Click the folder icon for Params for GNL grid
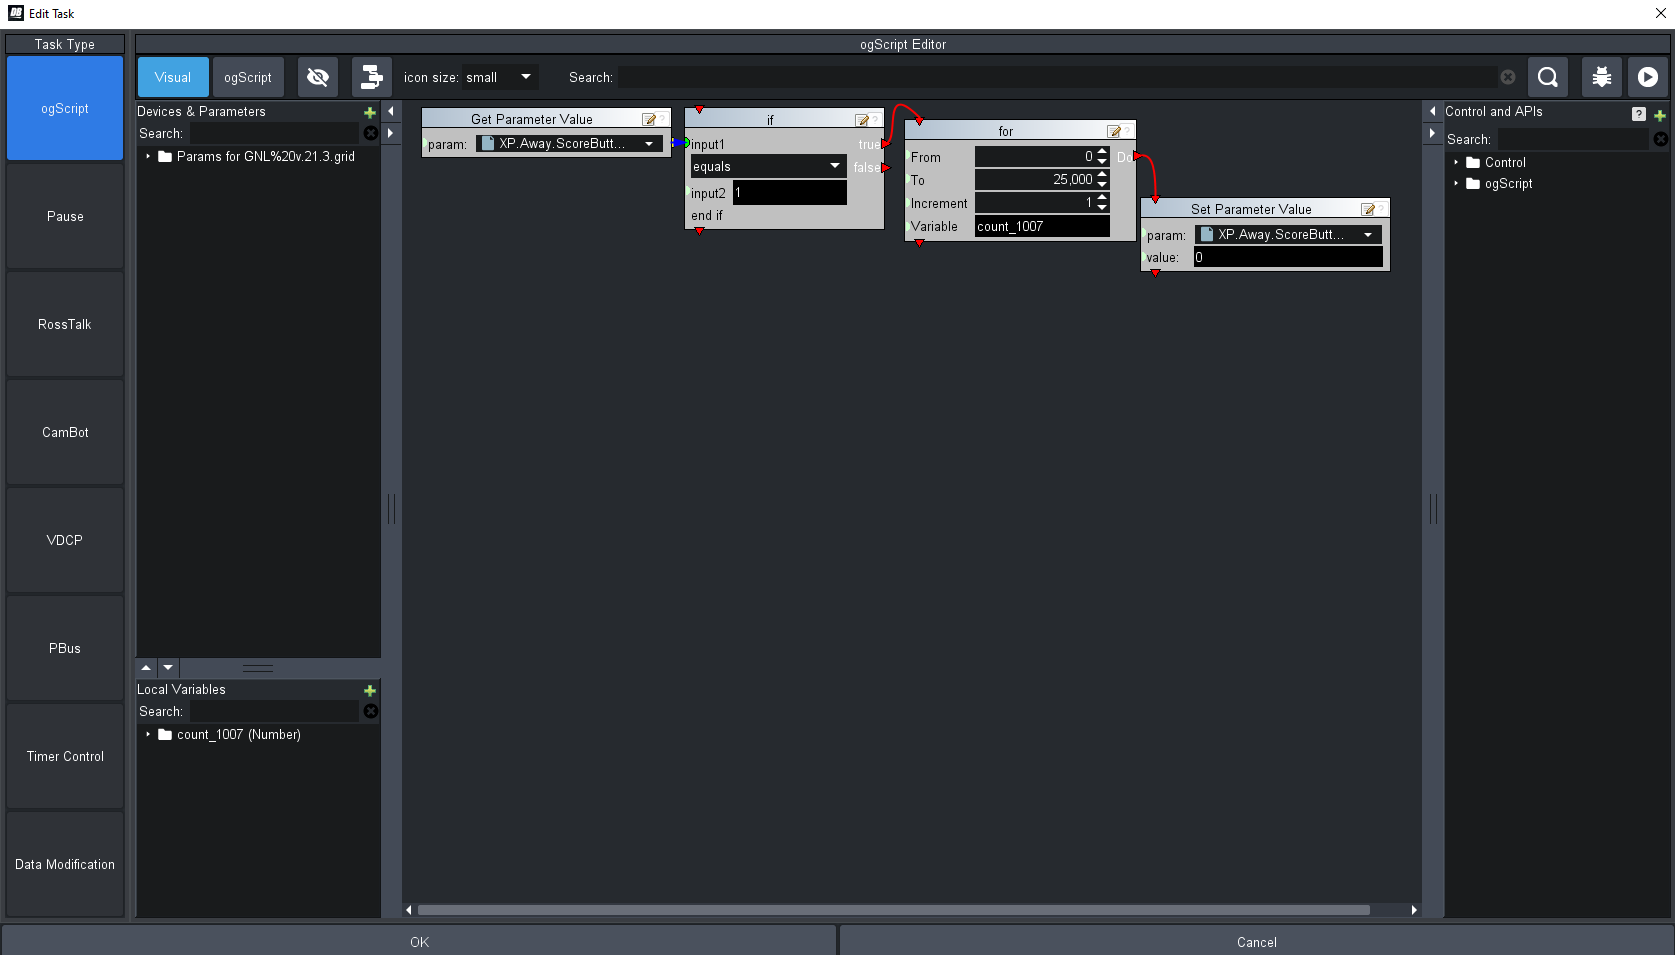 tap(166, 156)
